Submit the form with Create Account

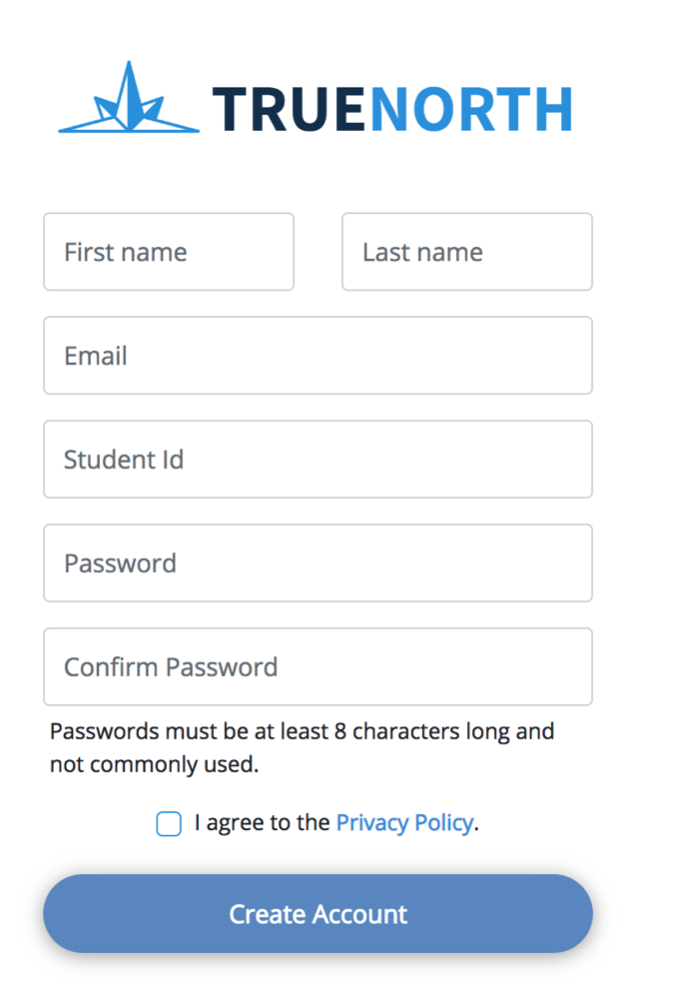point(317,914)
